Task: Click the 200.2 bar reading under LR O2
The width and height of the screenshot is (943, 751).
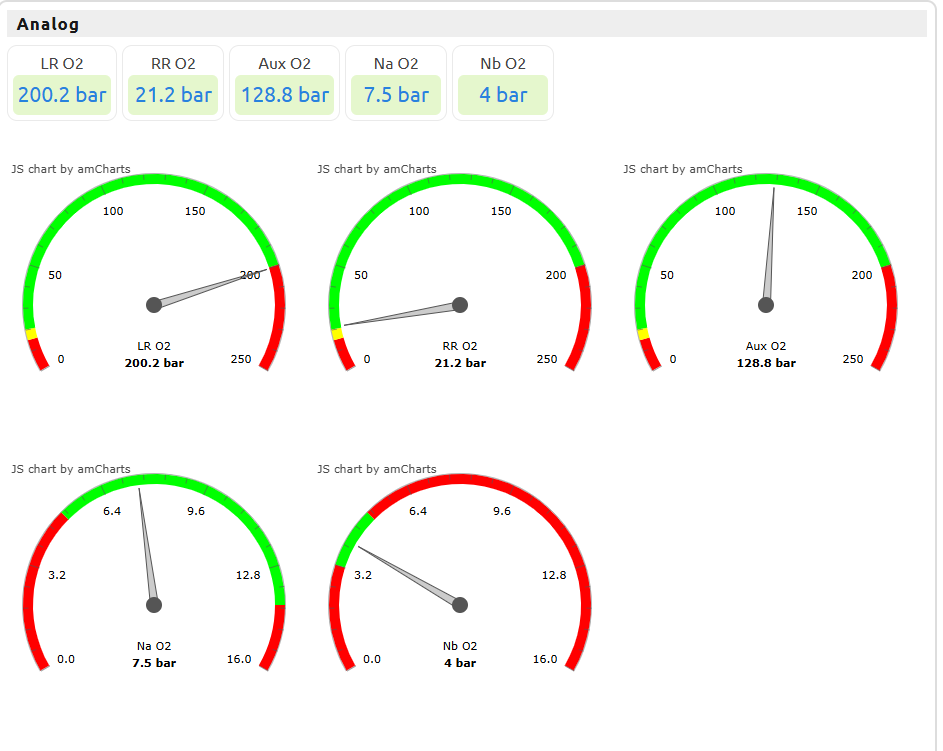Action: (x=153, y=362)
